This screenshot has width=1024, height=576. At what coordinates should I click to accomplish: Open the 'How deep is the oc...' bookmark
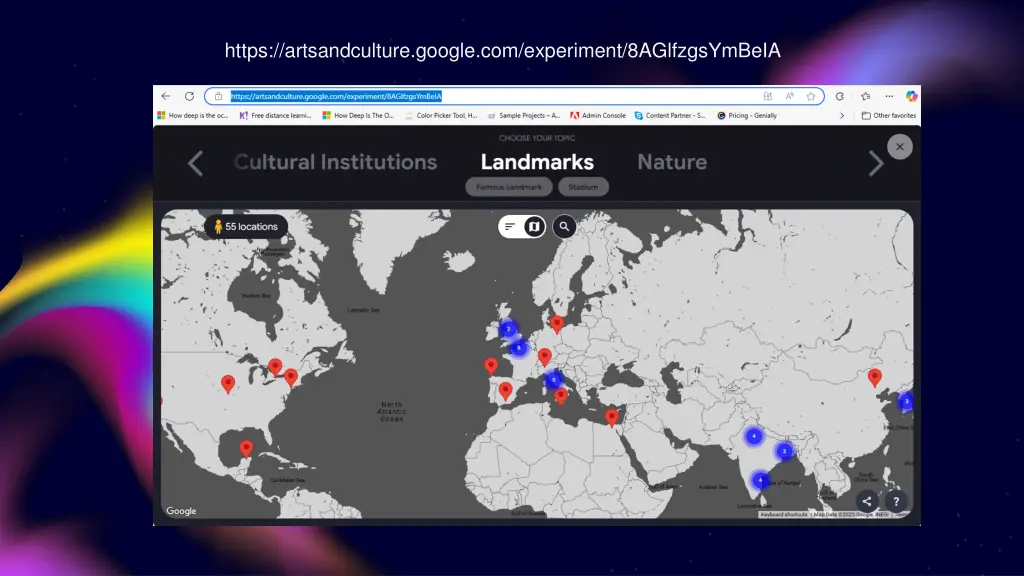193,116
